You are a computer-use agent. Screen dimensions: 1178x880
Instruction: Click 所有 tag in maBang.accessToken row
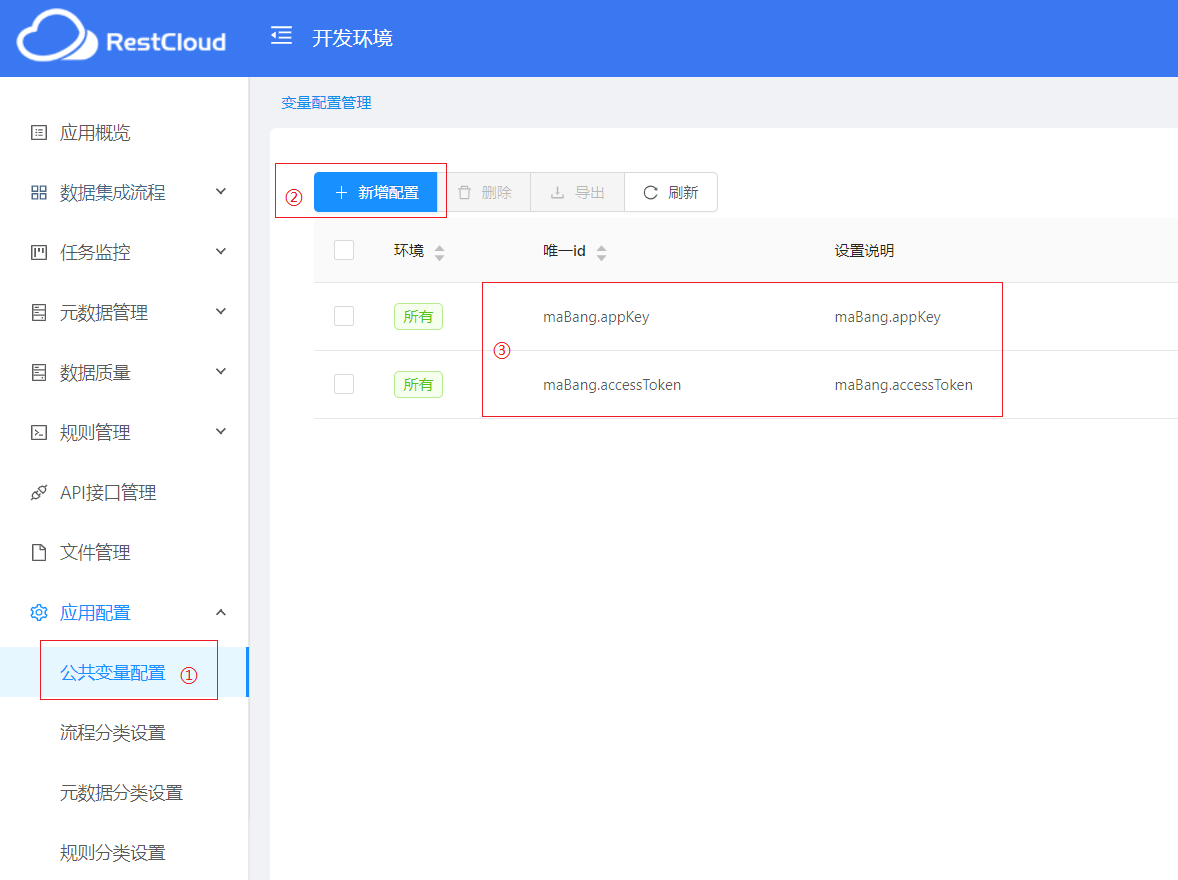pos(418,384)
